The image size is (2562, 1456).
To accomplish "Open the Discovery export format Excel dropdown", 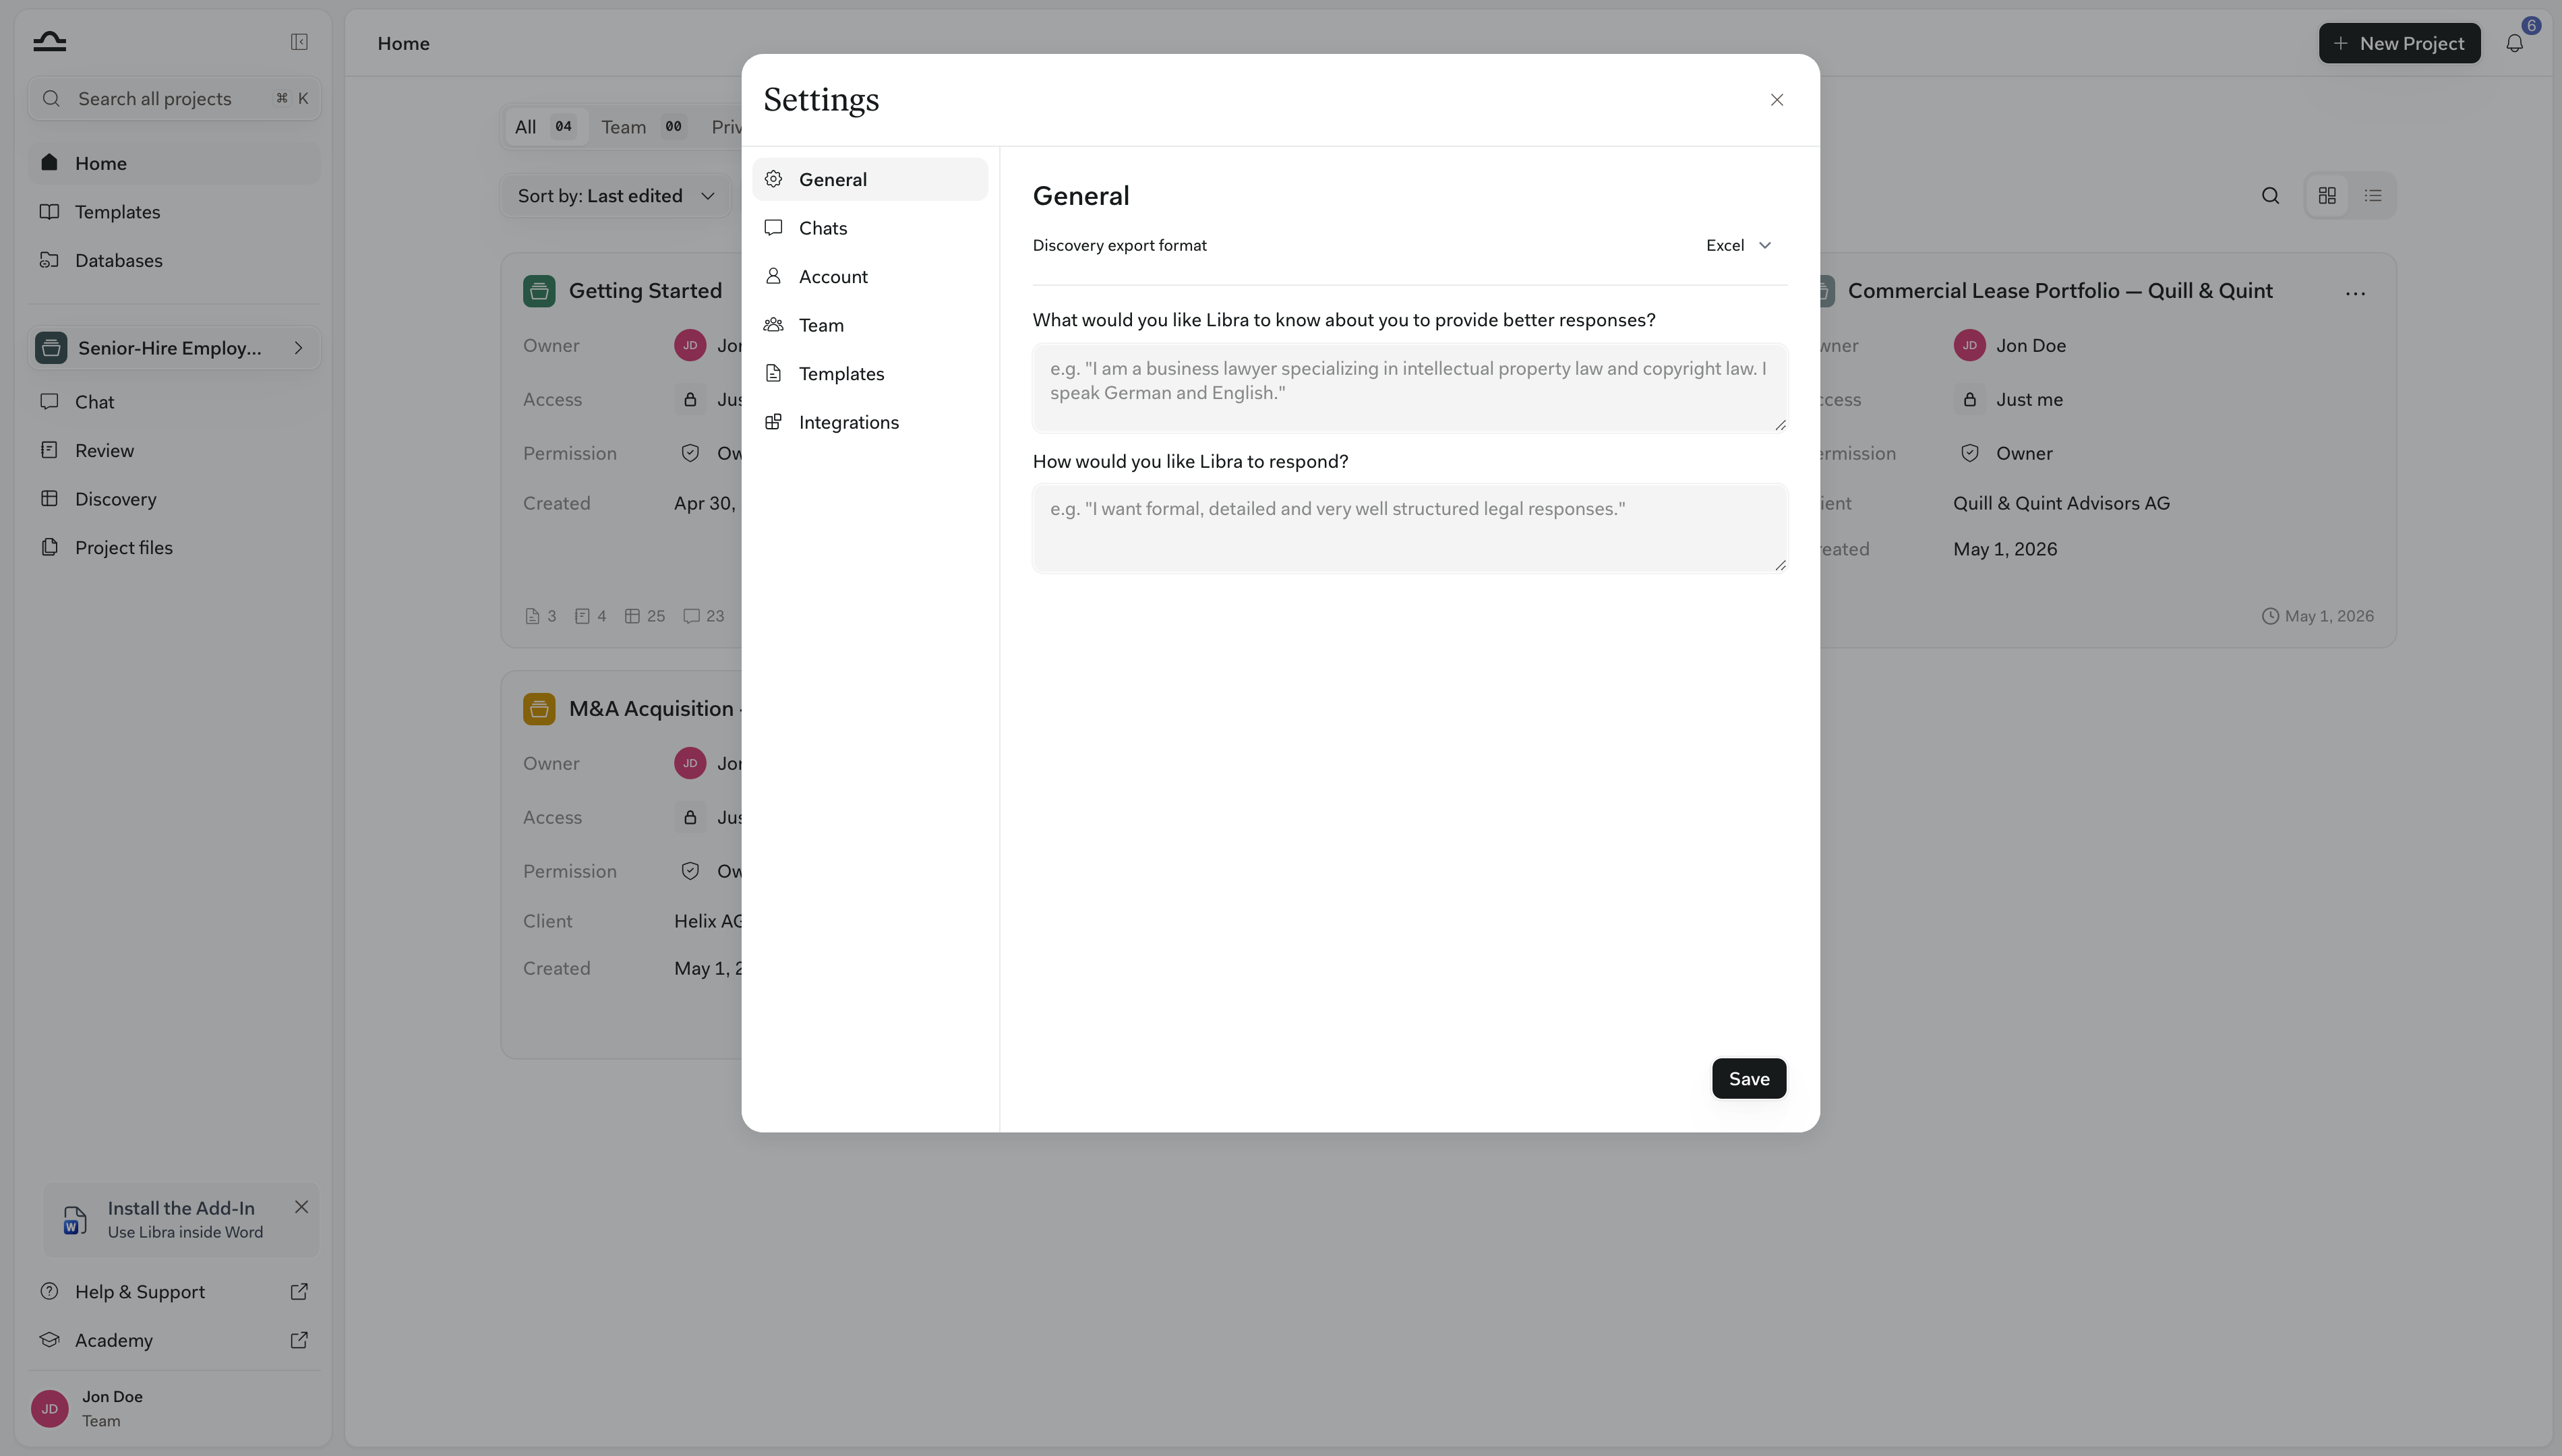I will tap(1738, 245).
